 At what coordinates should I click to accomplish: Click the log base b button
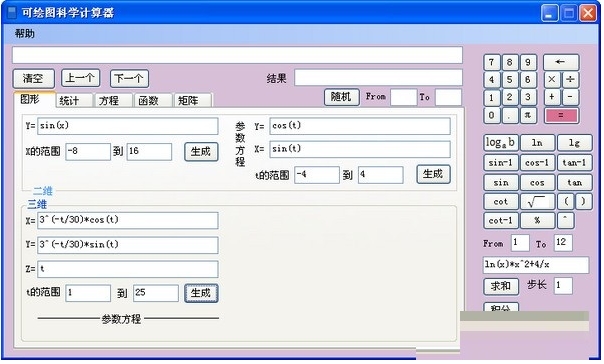click(x=500, y=143)
